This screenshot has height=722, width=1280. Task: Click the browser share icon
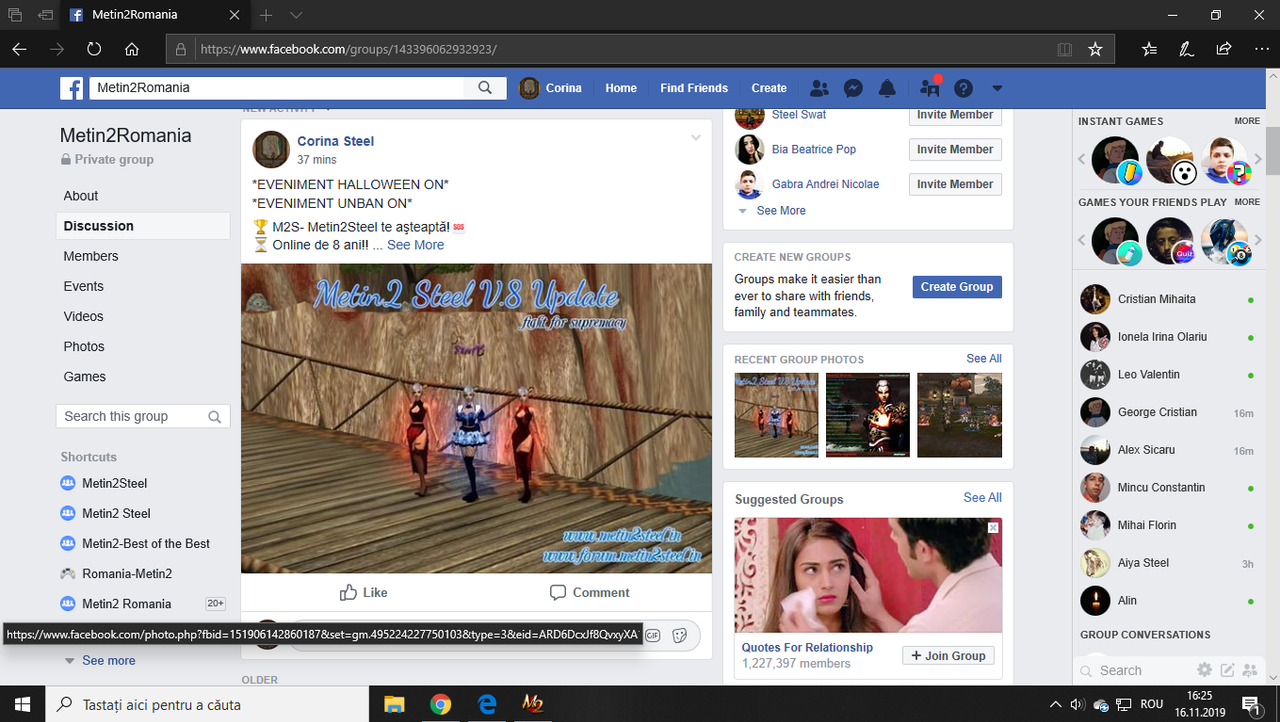pos(1223,49)
